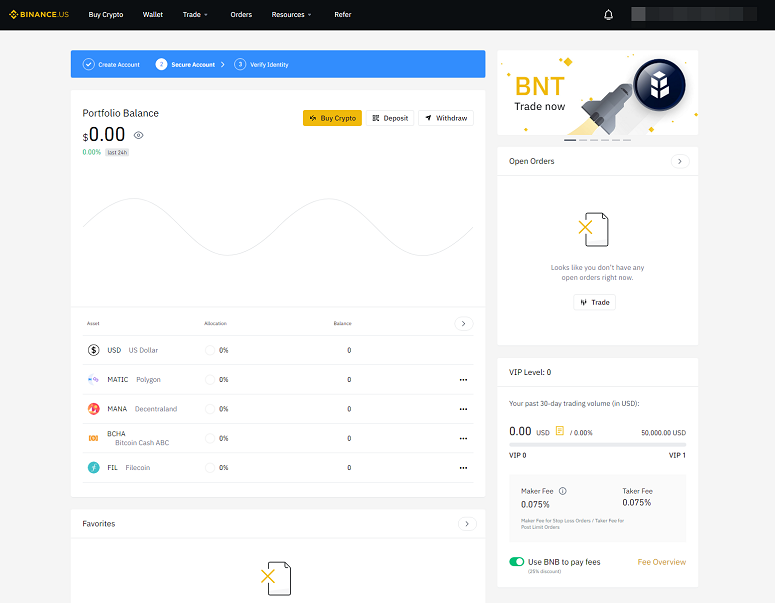Expand the asset list arrow button
The image size is (775, 603).
[x=464, y=323]
